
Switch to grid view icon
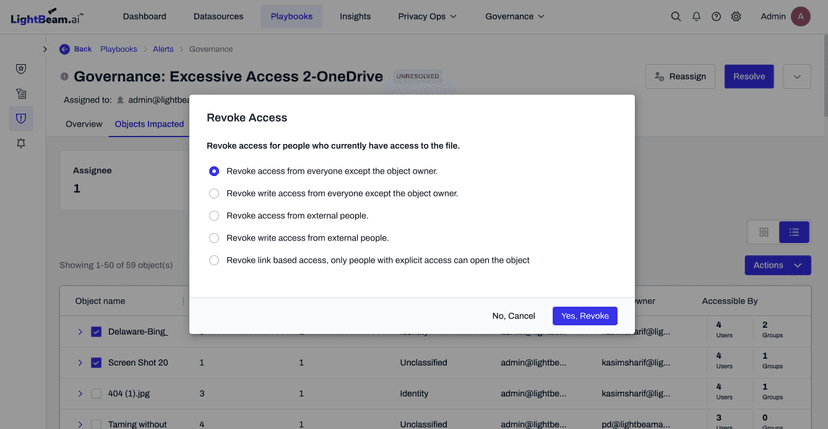point(764,232)
